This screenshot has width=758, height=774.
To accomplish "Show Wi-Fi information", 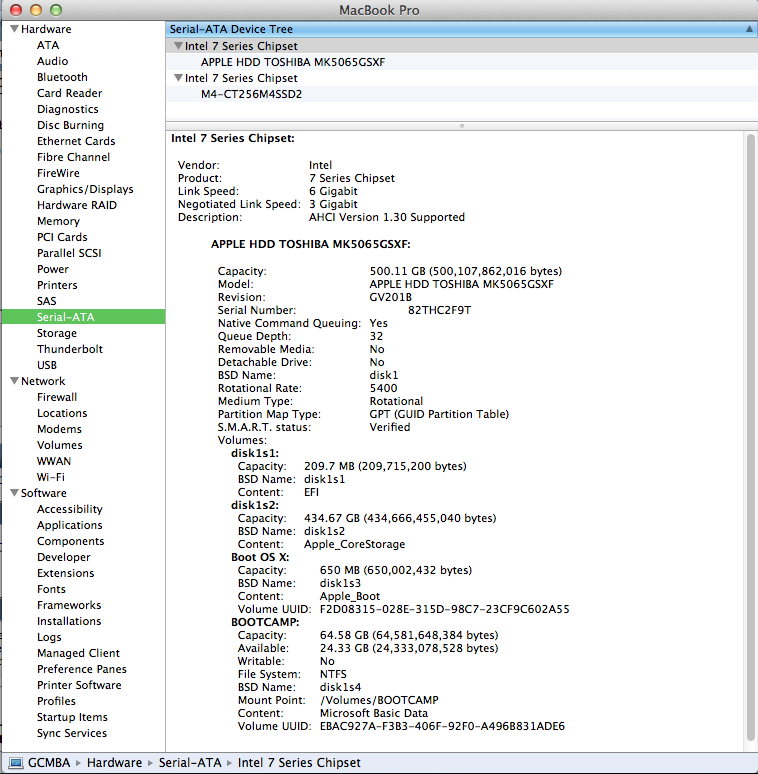I will pyautogui.click(x=51, y=477).
